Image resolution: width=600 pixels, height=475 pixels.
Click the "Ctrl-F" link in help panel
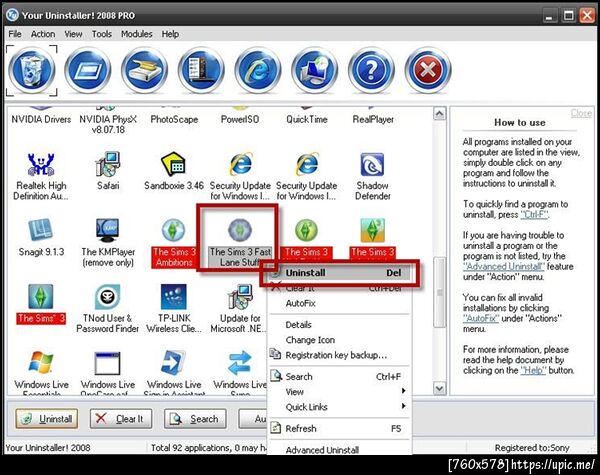(x=535, y=215)
